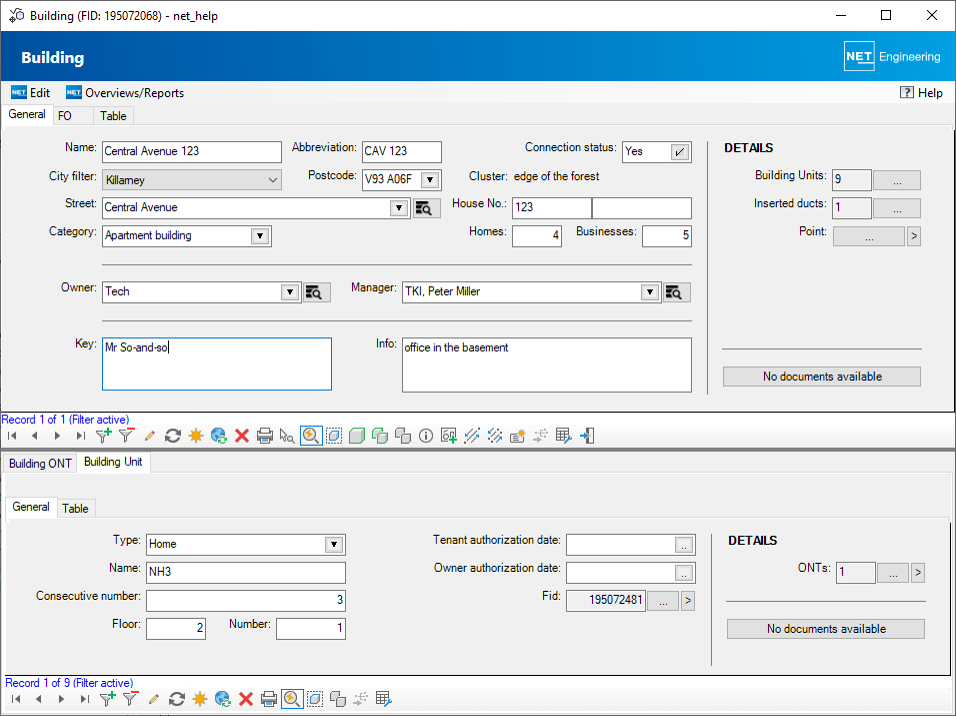Open the Postcode dropdown

point(429,180)
